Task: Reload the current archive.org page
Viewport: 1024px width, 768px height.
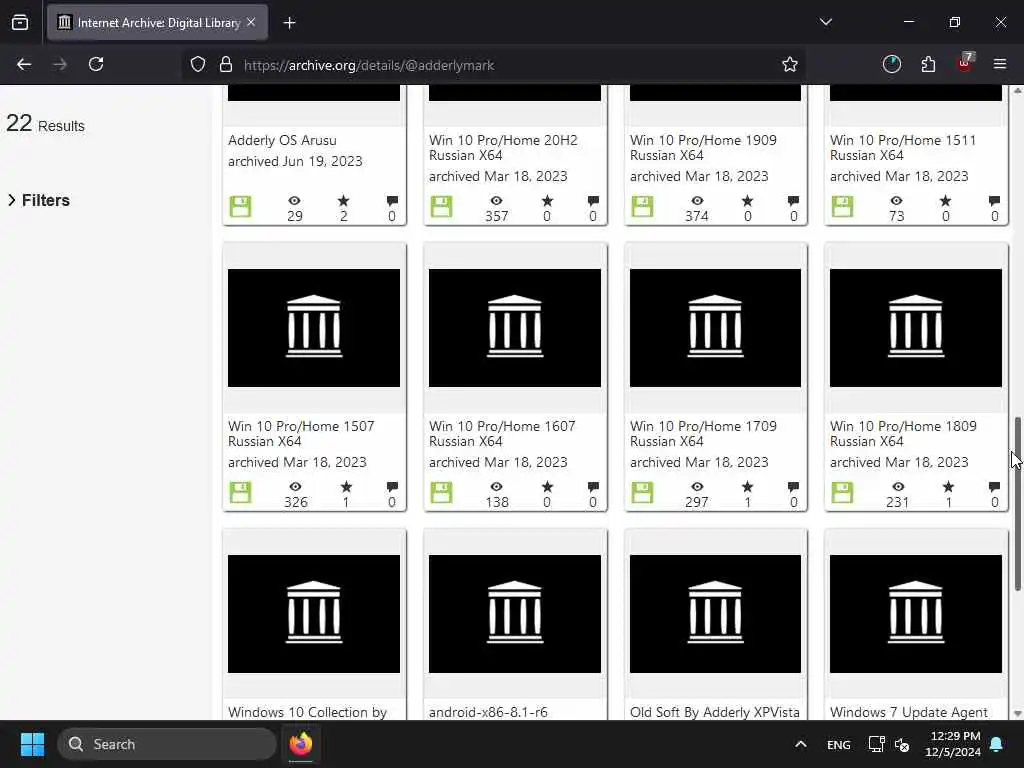Action: [96, 64]
